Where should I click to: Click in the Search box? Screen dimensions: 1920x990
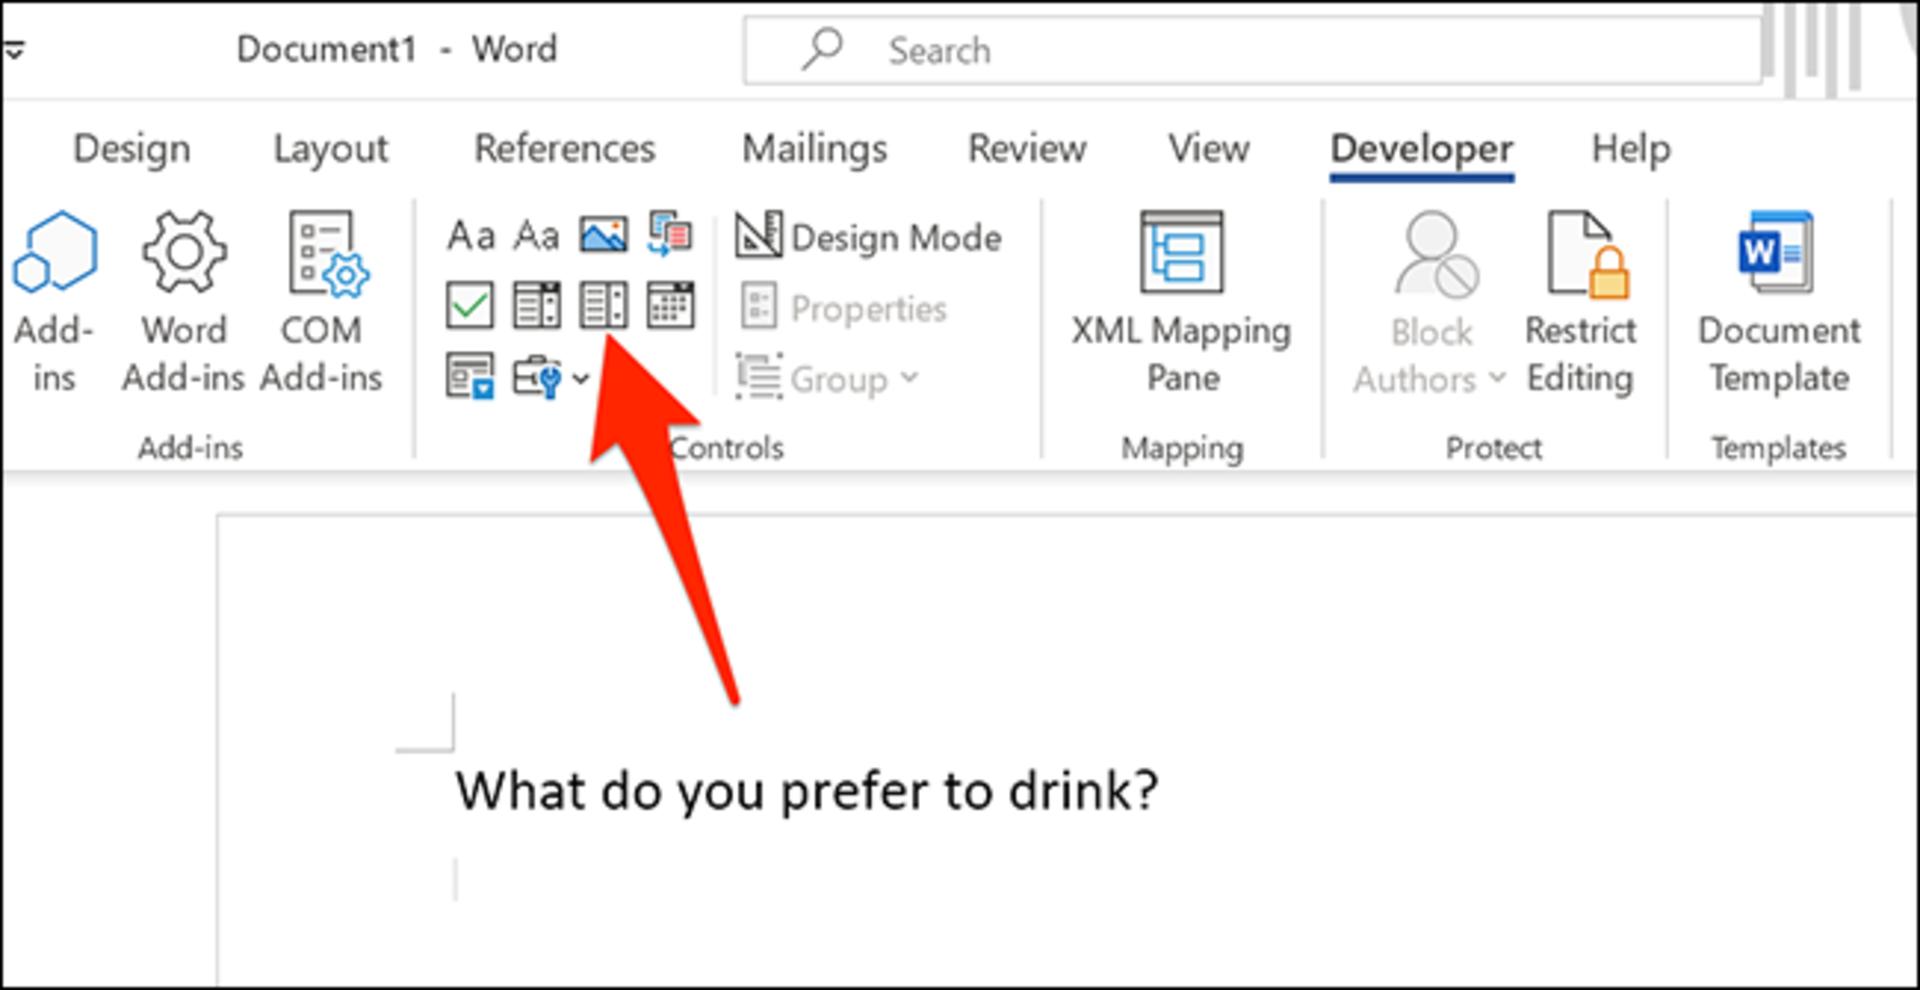(x=1252, y=50)
